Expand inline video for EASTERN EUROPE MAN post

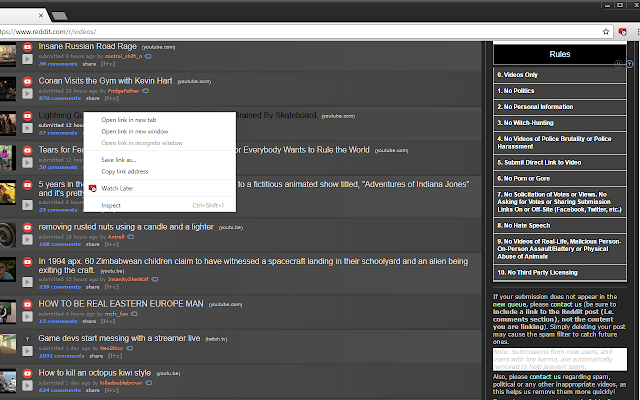(27, 316)
